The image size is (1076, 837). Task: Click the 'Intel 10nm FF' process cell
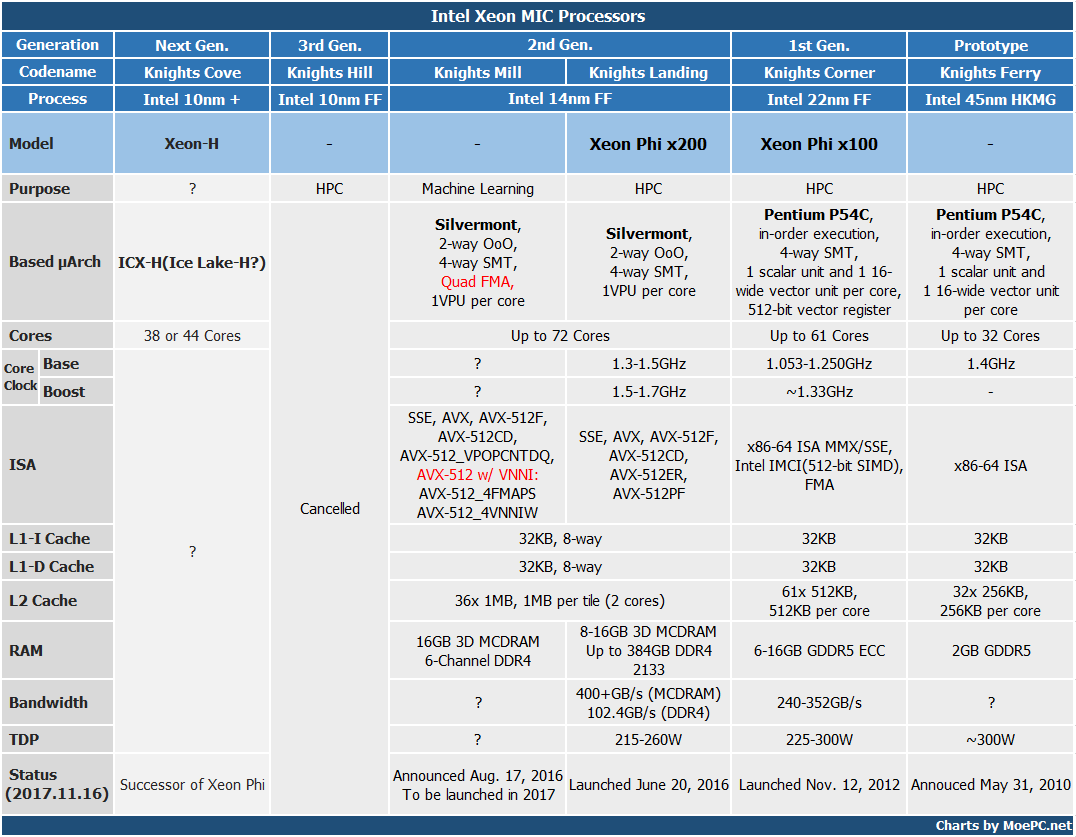pos(329,99)
